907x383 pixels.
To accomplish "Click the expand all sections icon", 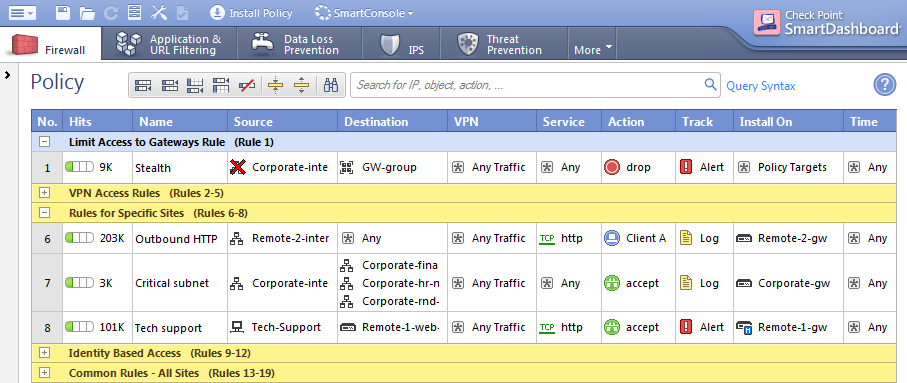I will tap(301, 86).
